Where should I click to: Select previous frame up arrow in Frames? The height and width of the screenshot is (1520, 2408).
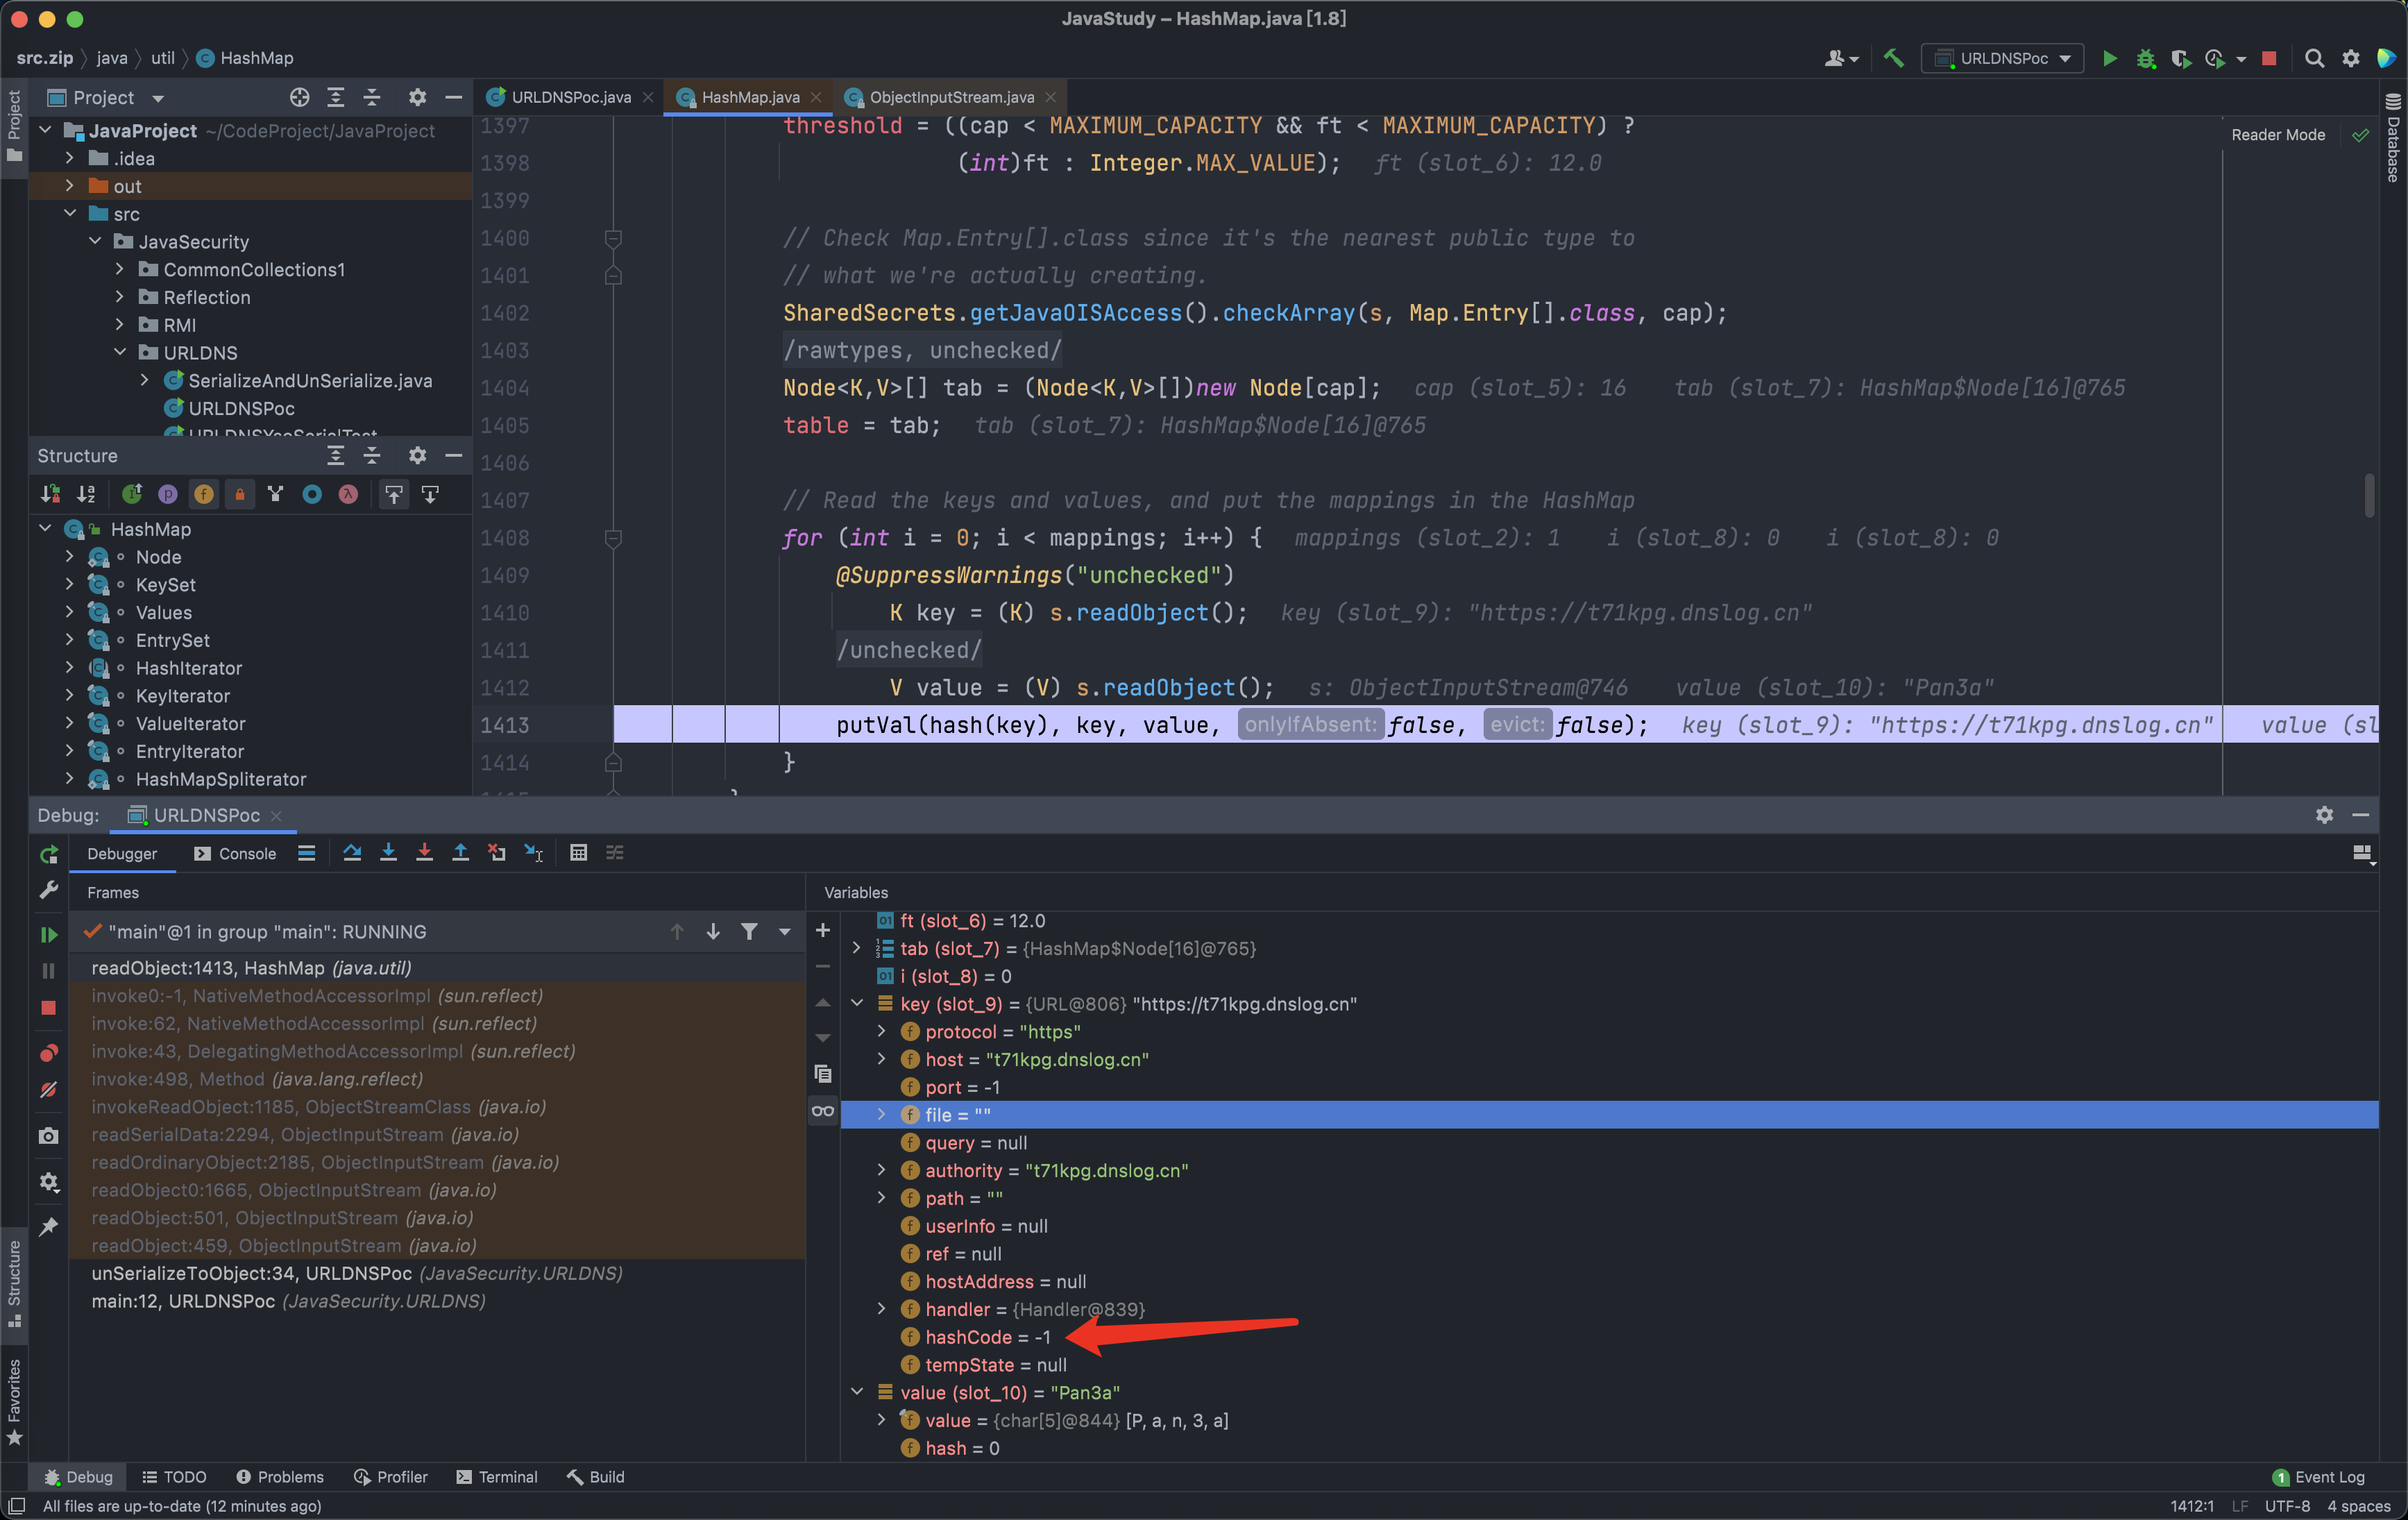click(677, 932)
